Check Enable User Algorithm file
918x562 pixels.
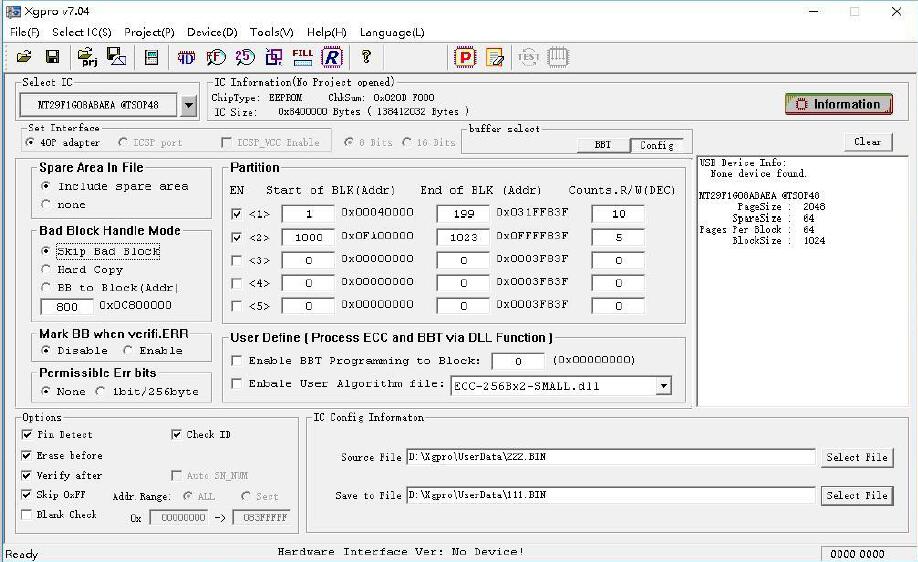coord(237,383)
